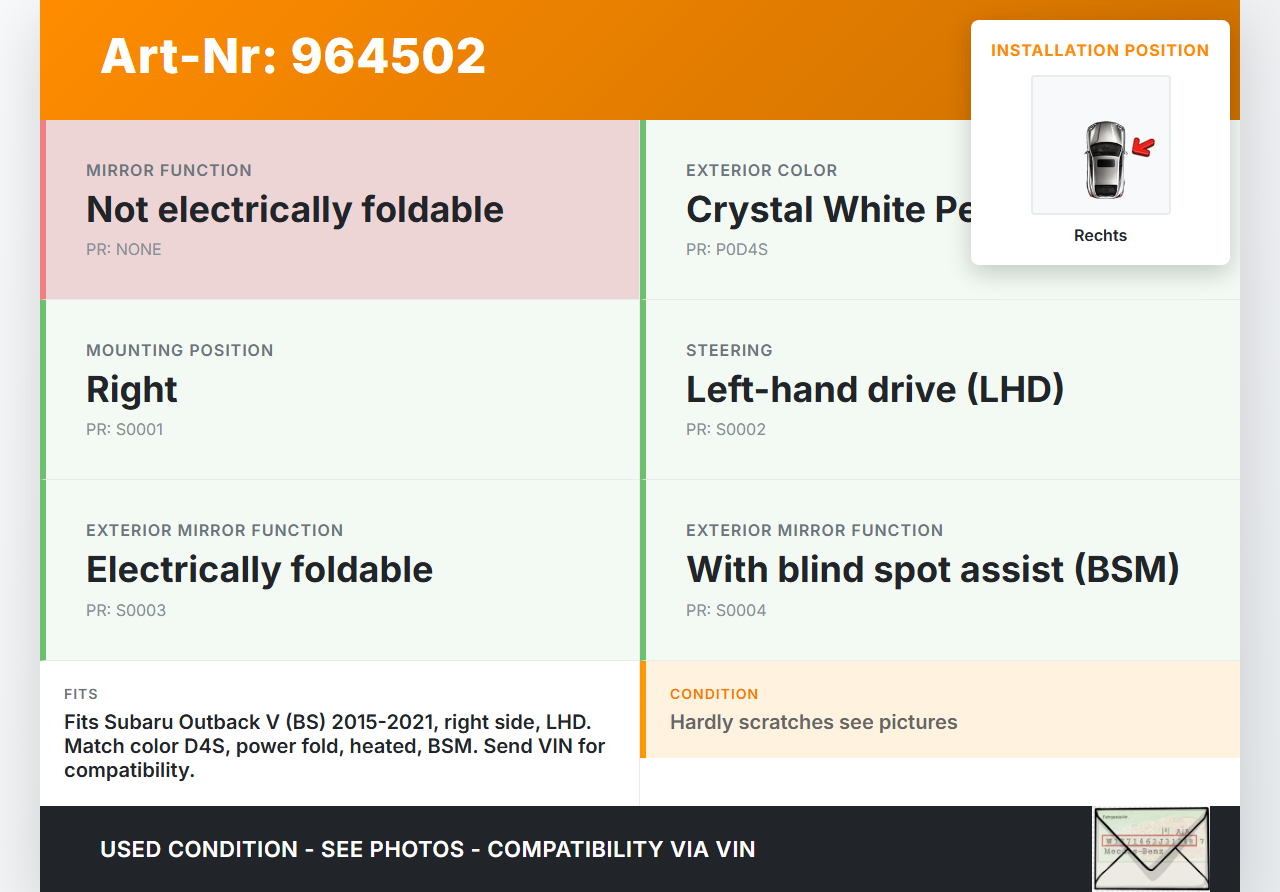Select the blind spot assist (BSM) card
The image size is (1280, 892).
[x=940, y=569]
